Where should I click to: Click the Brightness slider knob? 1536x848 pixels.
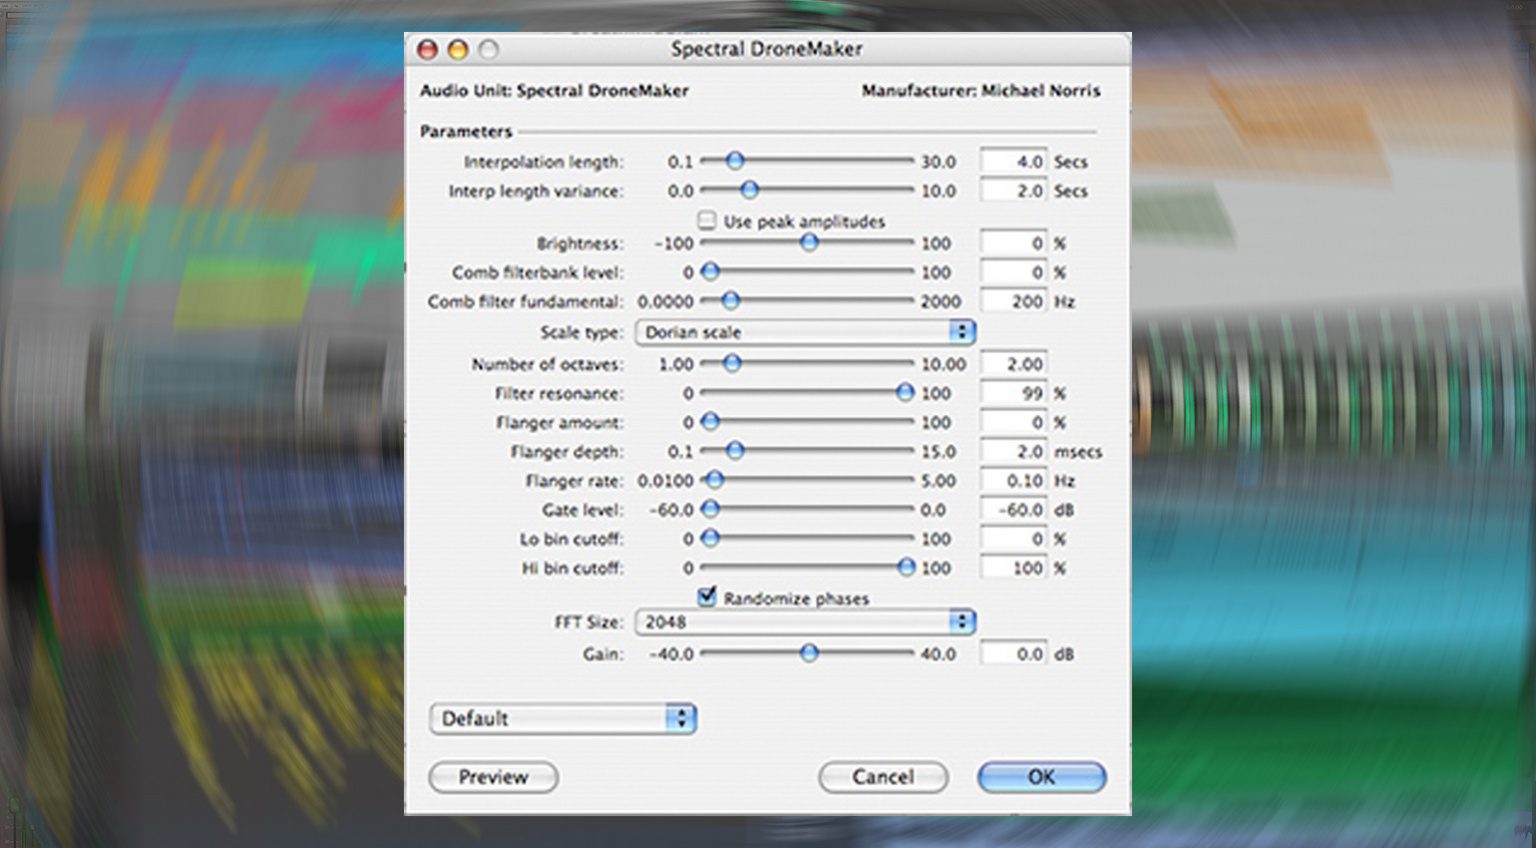(809, 242)
